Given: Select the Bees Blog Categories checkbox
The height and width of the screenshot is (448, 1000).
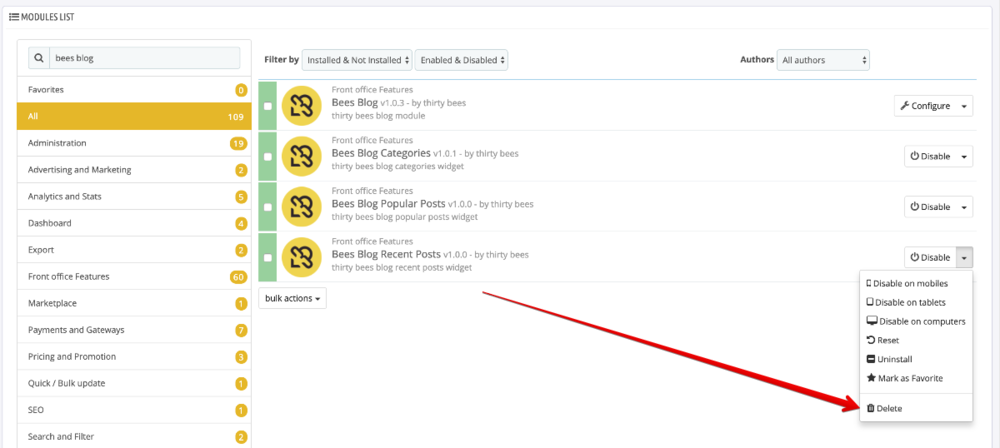Looking at the screenshot, I should tap(268, 157).
